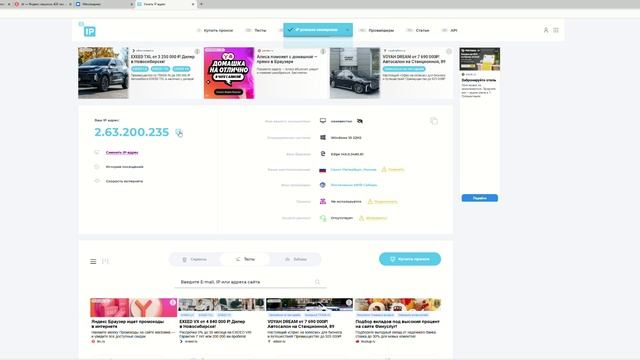Image resolution: width=640 pixels, height=360 pixels.
Task: Open the Яндекс Браузер promo codes ad card
Action: [x=133, y=320]
